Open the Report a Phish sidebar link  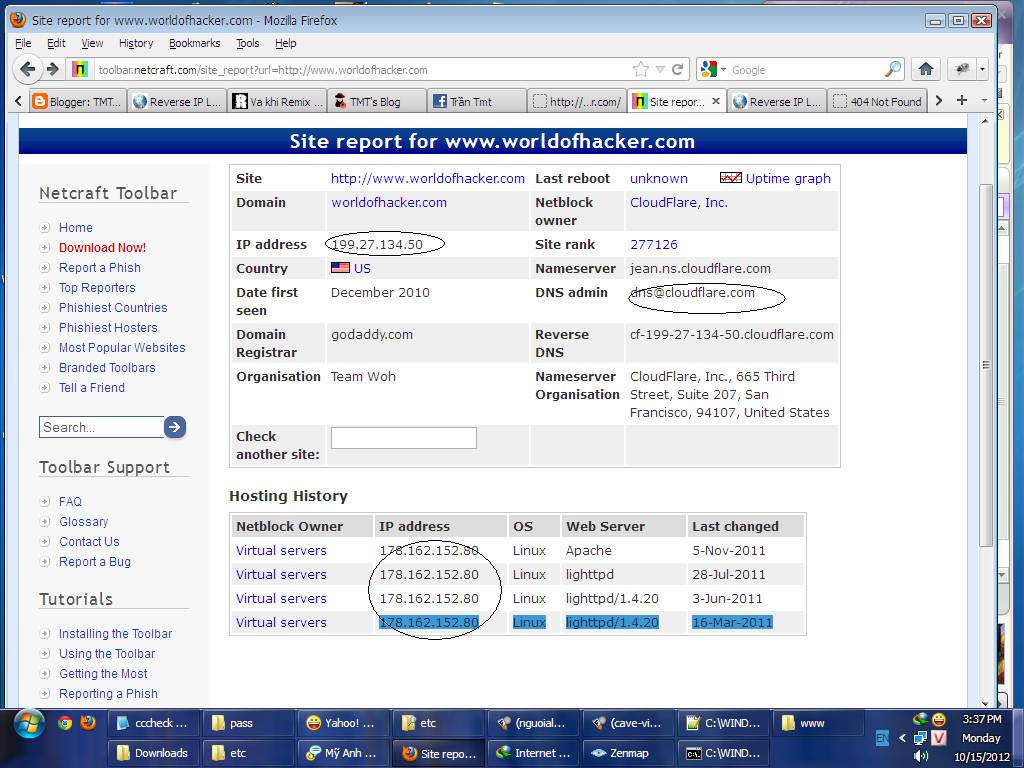(x=100, y=268)
